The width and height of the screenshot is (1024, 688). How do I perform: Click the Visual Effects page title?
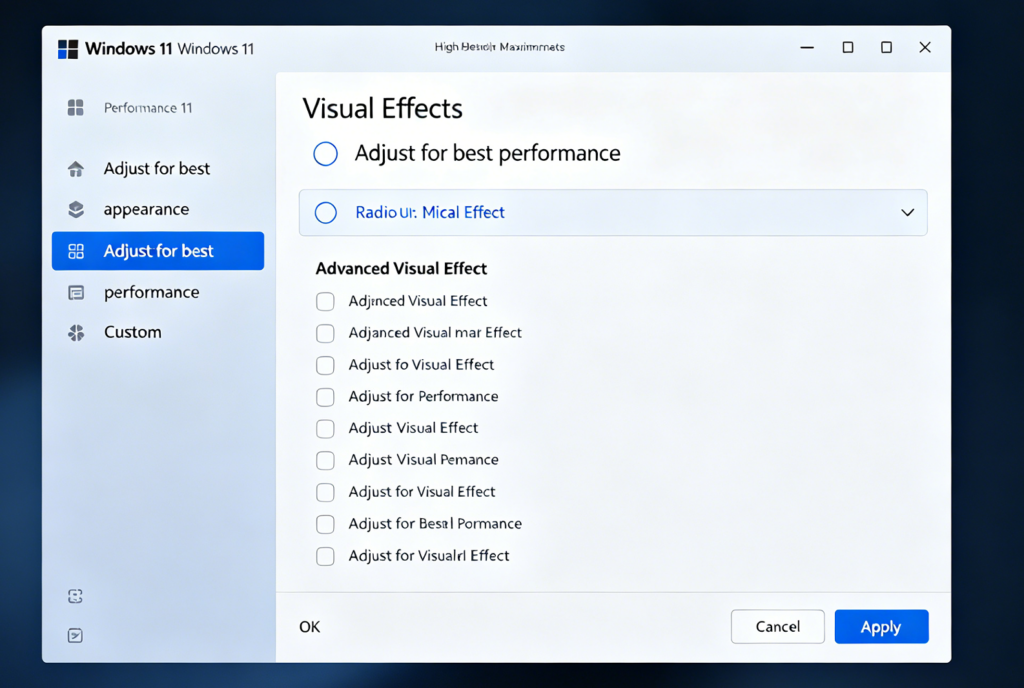383,108
